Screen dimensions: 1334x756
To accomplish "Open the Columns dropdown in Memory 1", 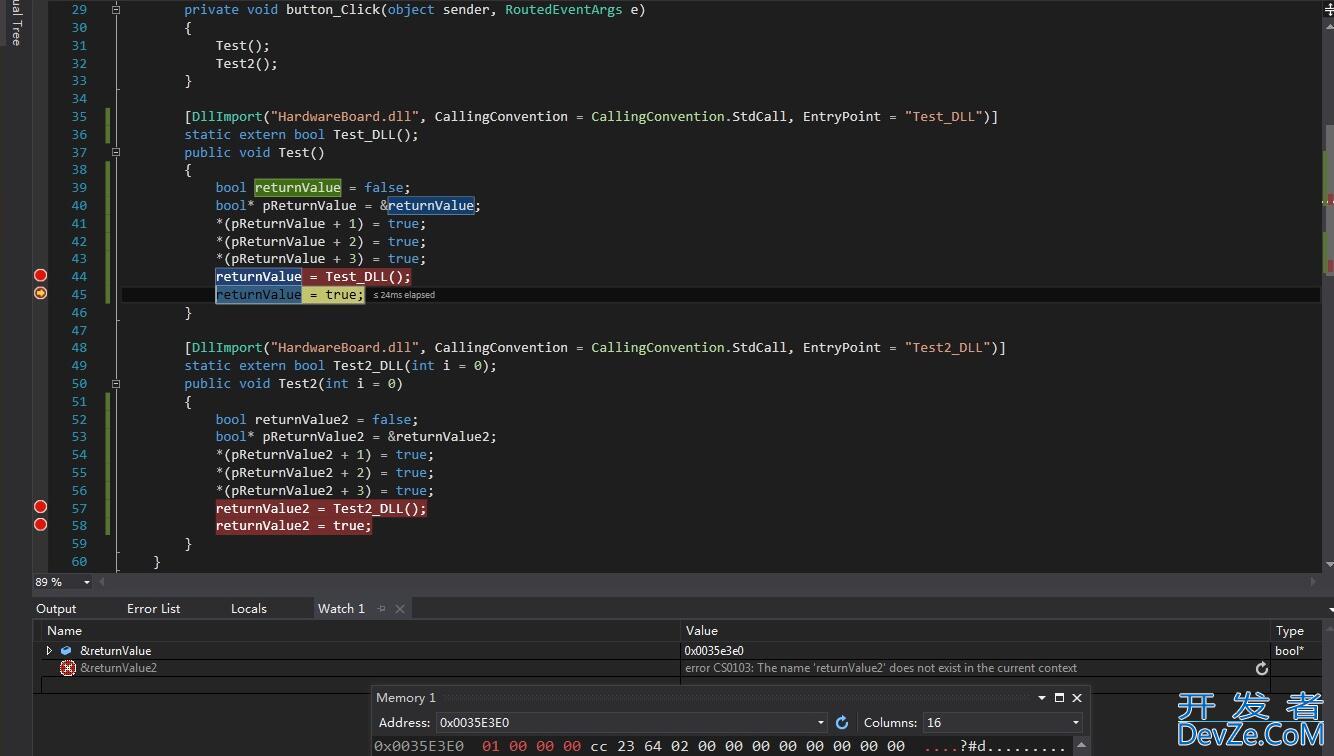I will [x=1076, y=723].
